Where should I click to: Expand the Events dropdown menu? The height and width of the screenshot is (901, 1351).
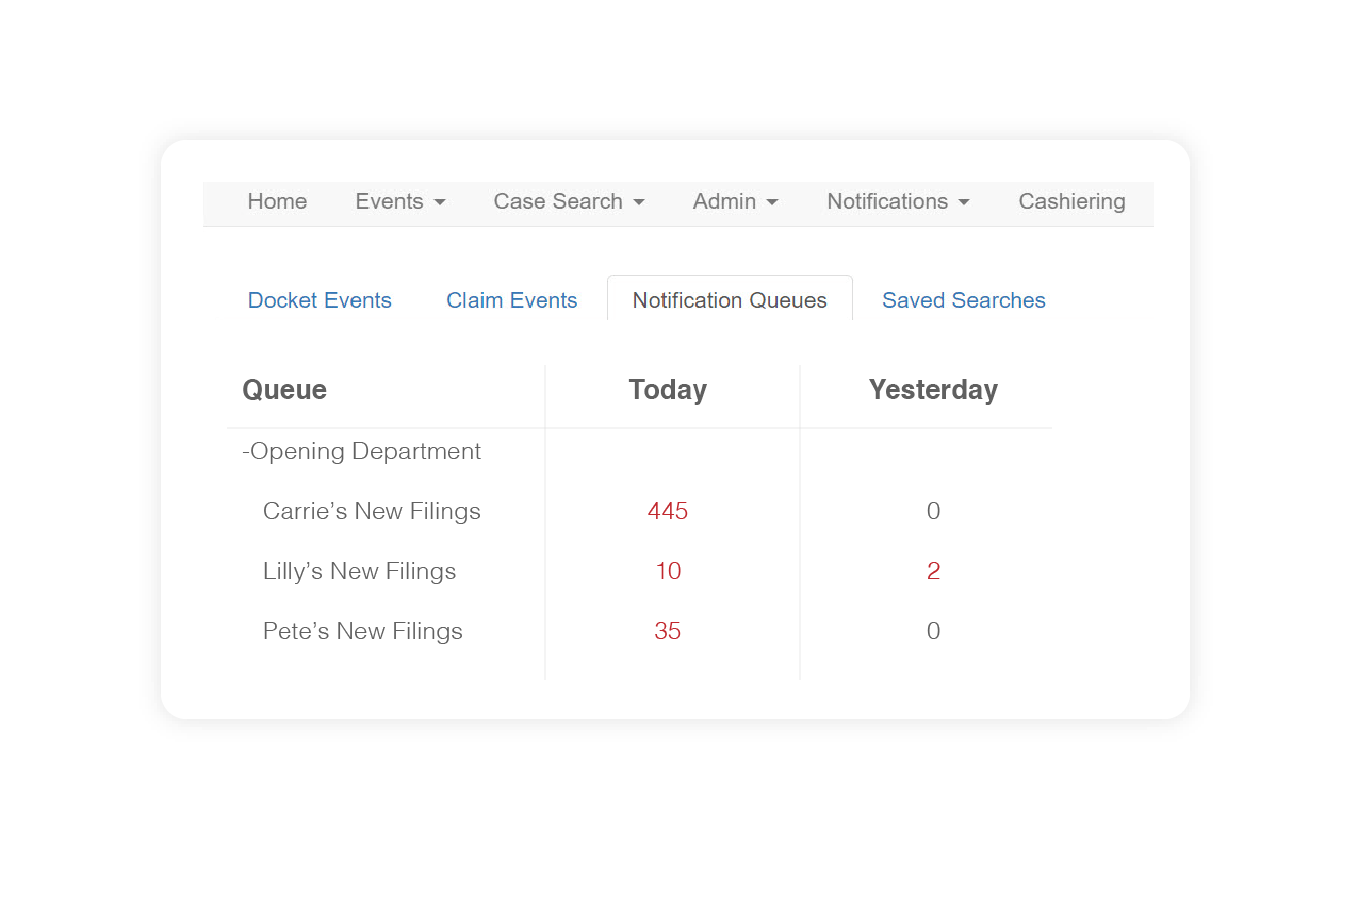pyautogui.click(x=400, y=202)
